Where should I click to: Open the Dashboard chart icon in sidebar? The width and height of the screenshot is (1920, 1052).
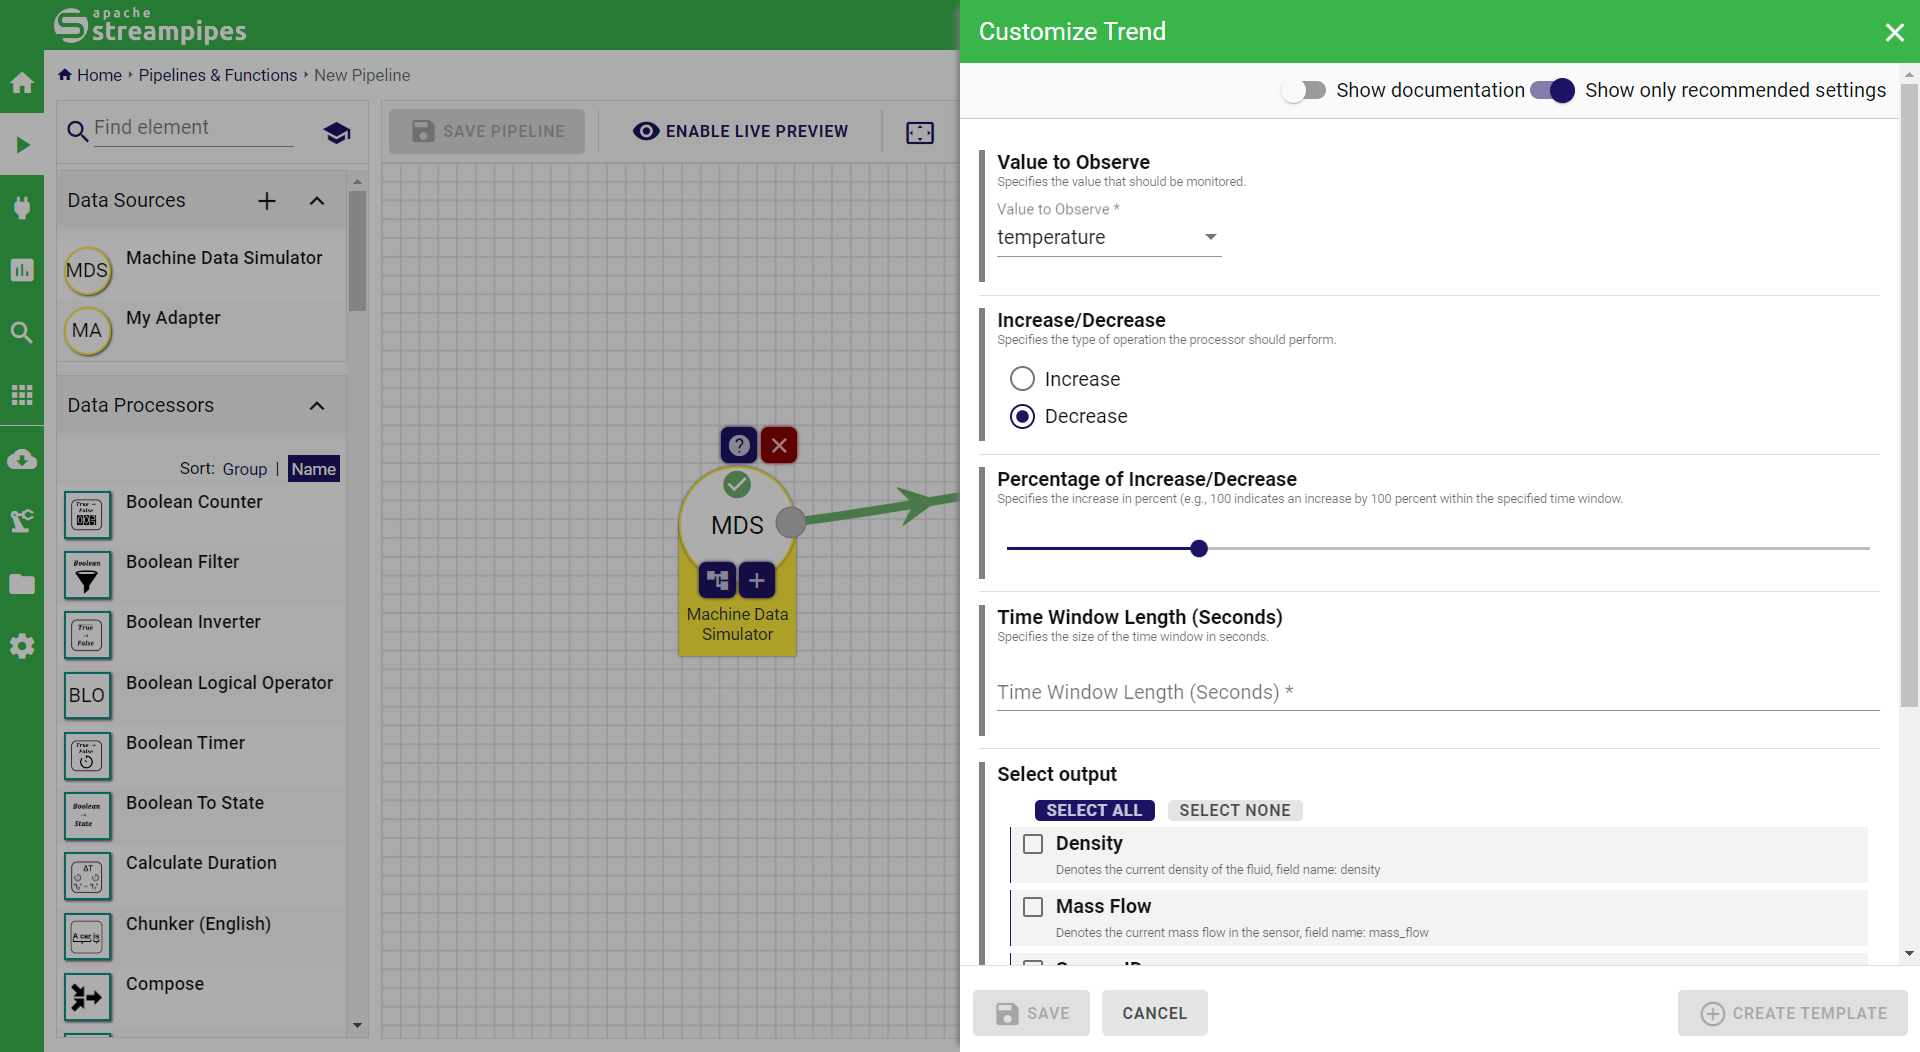22,270
